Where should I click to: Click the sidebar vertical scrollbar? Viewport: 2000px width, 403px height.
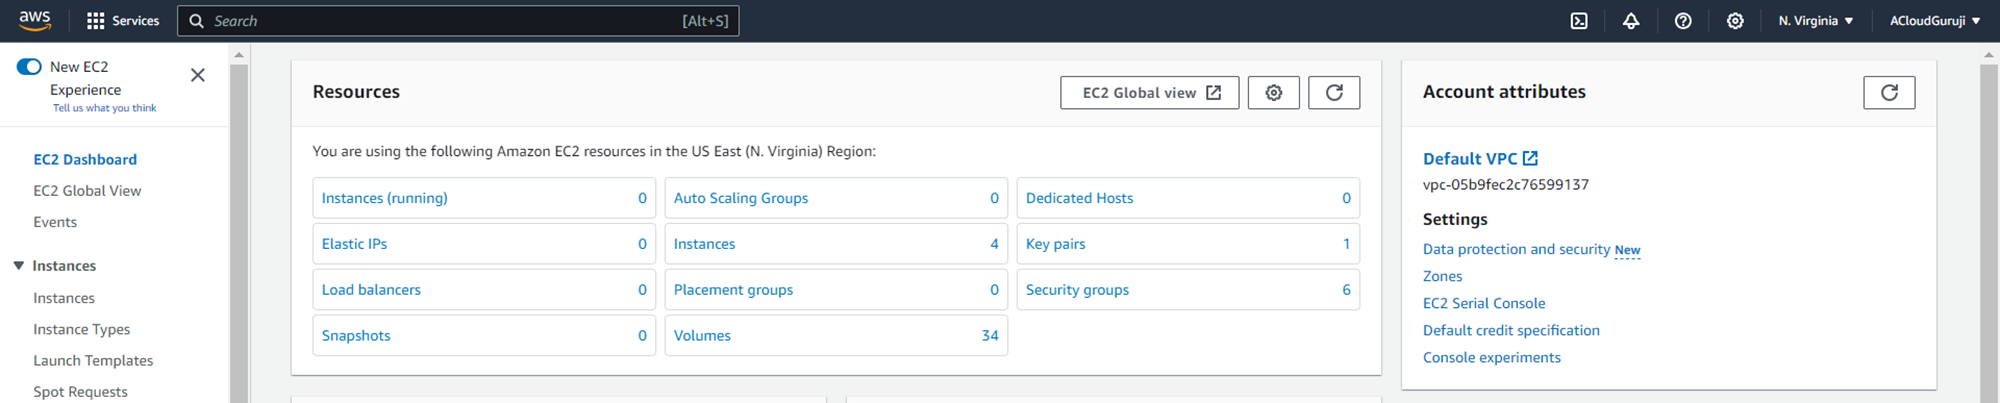point(239,230)
